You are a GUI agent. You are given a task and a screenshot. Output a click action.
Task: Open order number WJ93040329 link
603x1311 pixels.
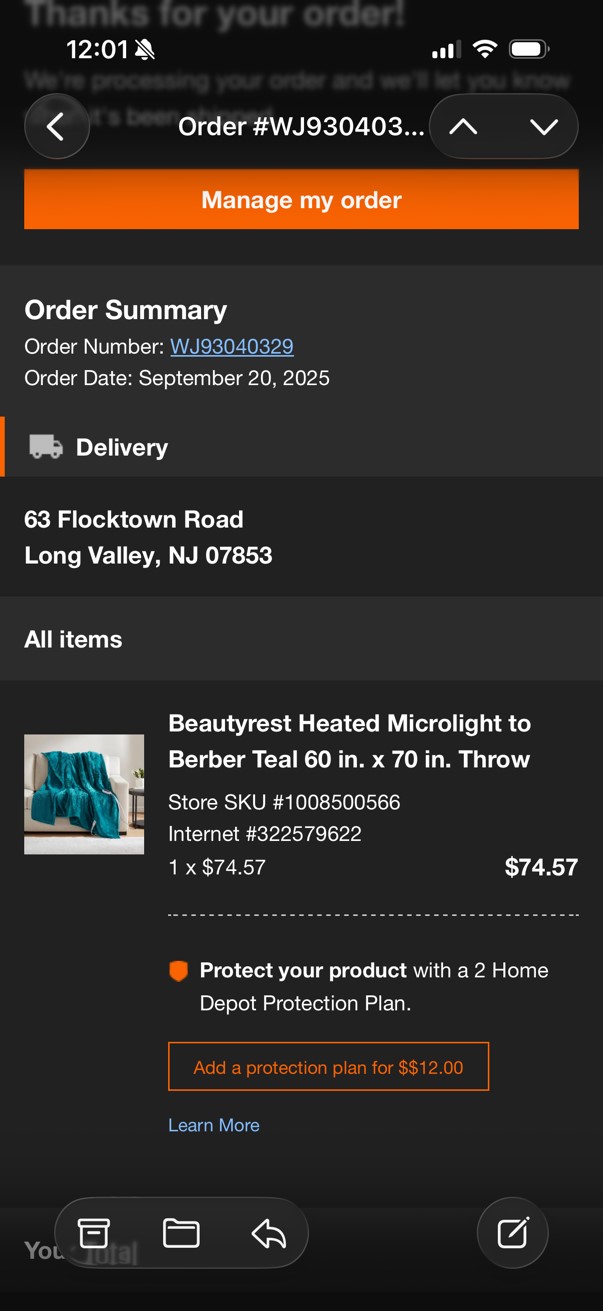click(232, 347)
